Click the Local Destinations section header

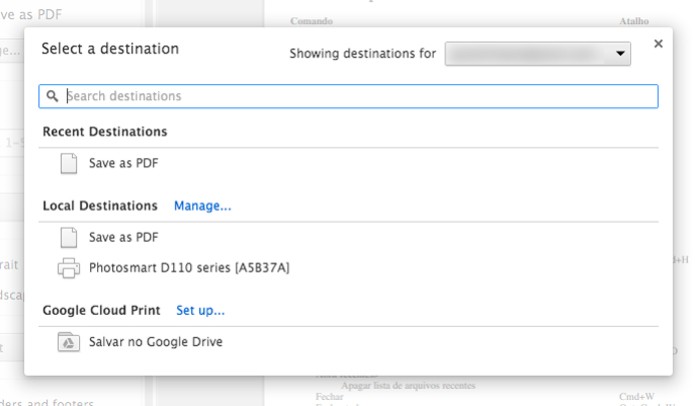pyautogui.click(x=100, y=206)
